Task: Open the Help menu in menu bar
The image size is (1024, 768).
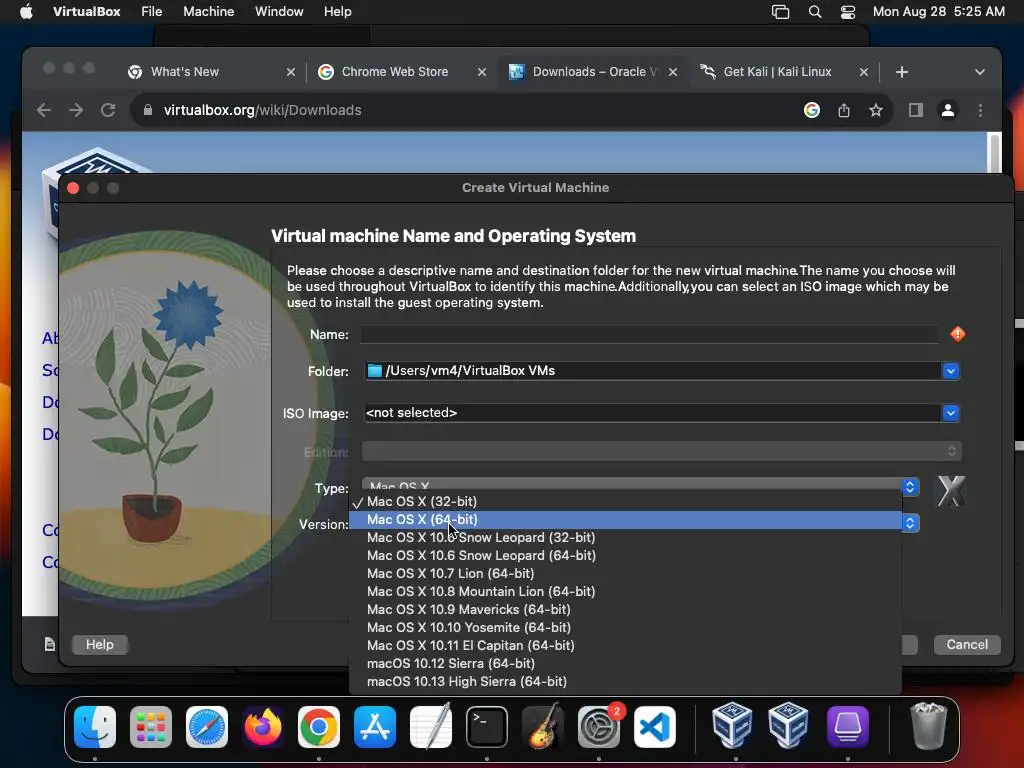Action: click(x=338, y=12)
